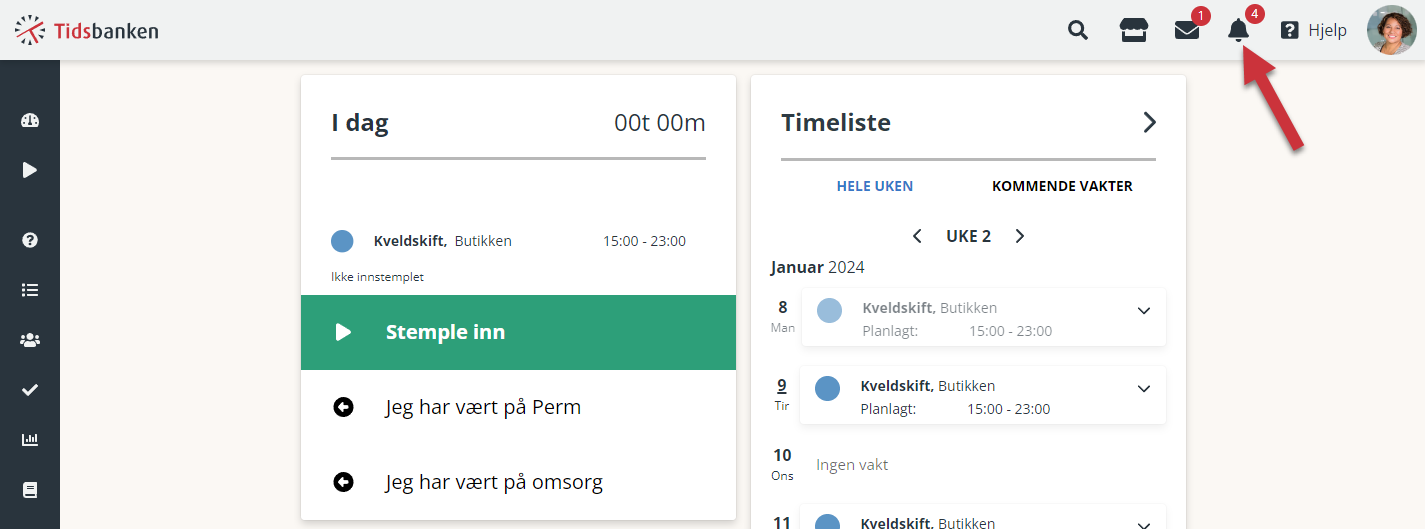Screen dimensions: 1425x529
Task: Open the notifications bell icon
Action: tap(1239, 30)
